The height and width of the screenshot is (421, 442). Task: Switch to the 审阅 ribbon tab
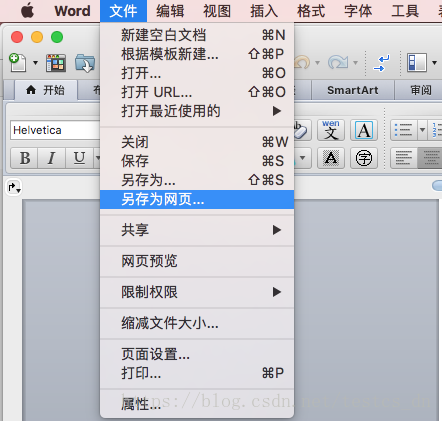[x=421, y=90]
